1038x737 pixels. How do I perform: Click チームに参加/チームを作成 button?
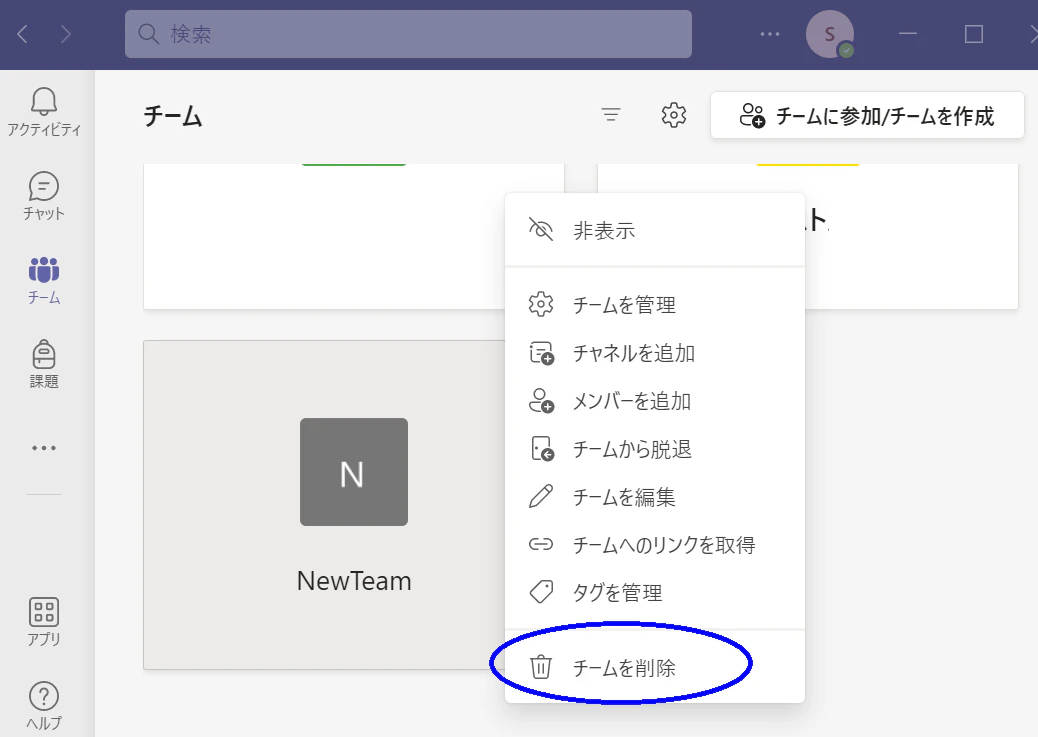[x=867, y=115]
